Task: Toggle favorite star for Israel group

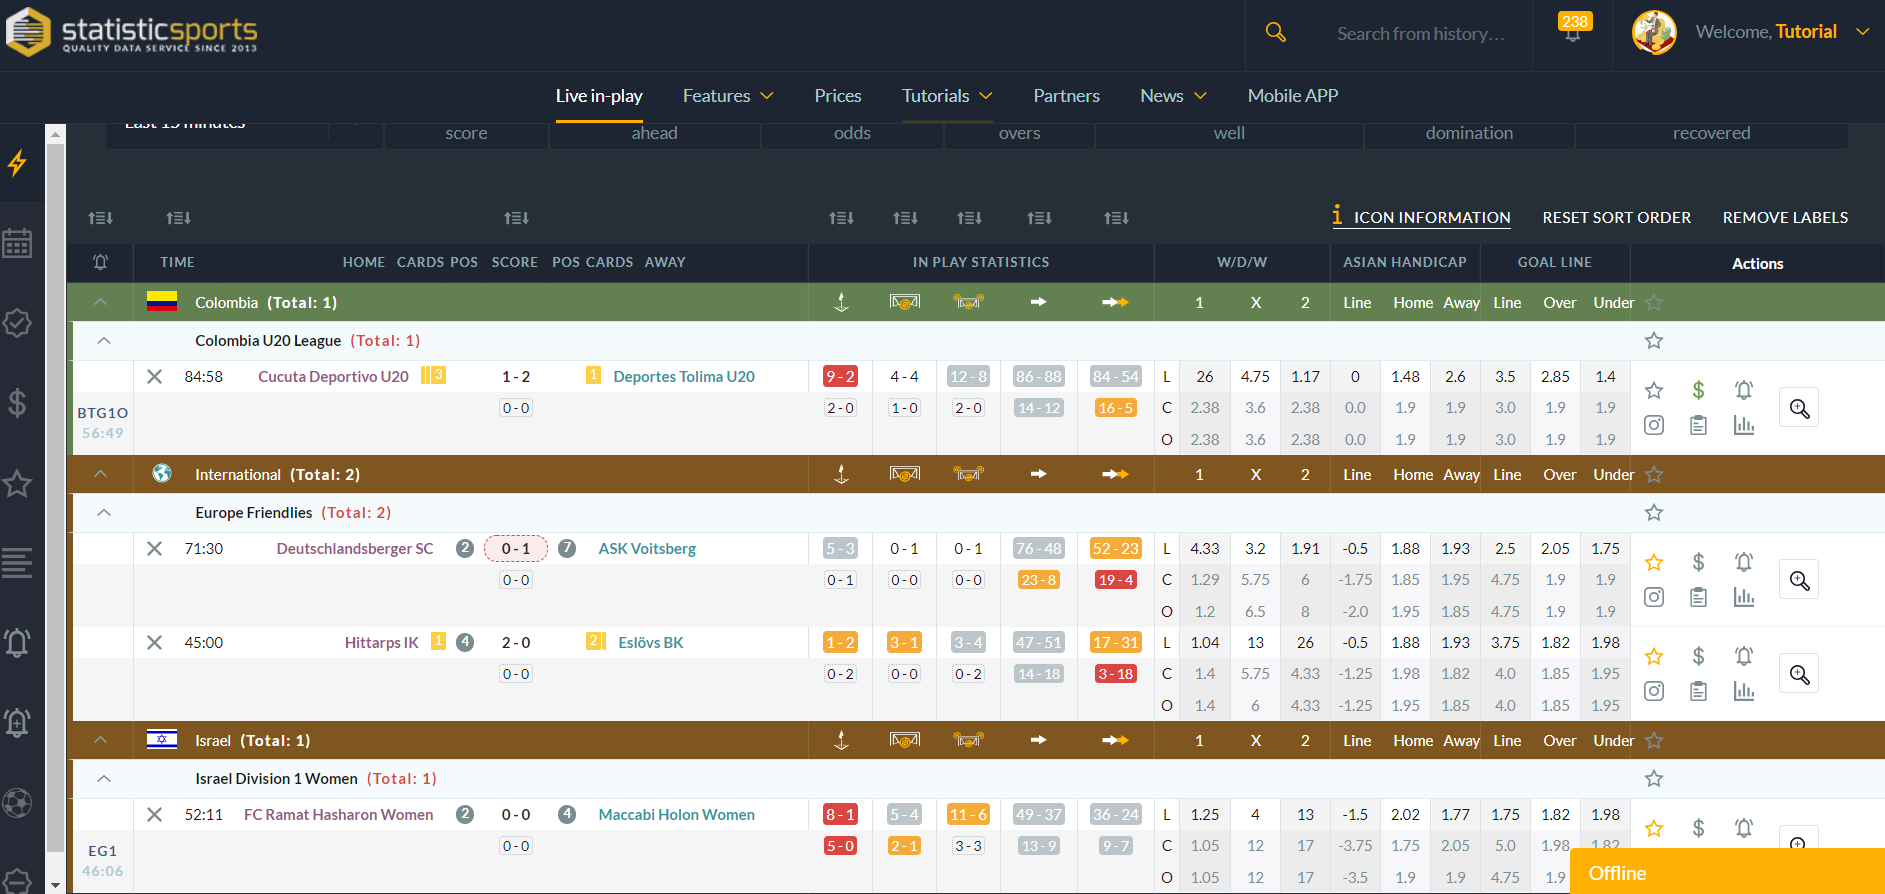Action: 1654,740
